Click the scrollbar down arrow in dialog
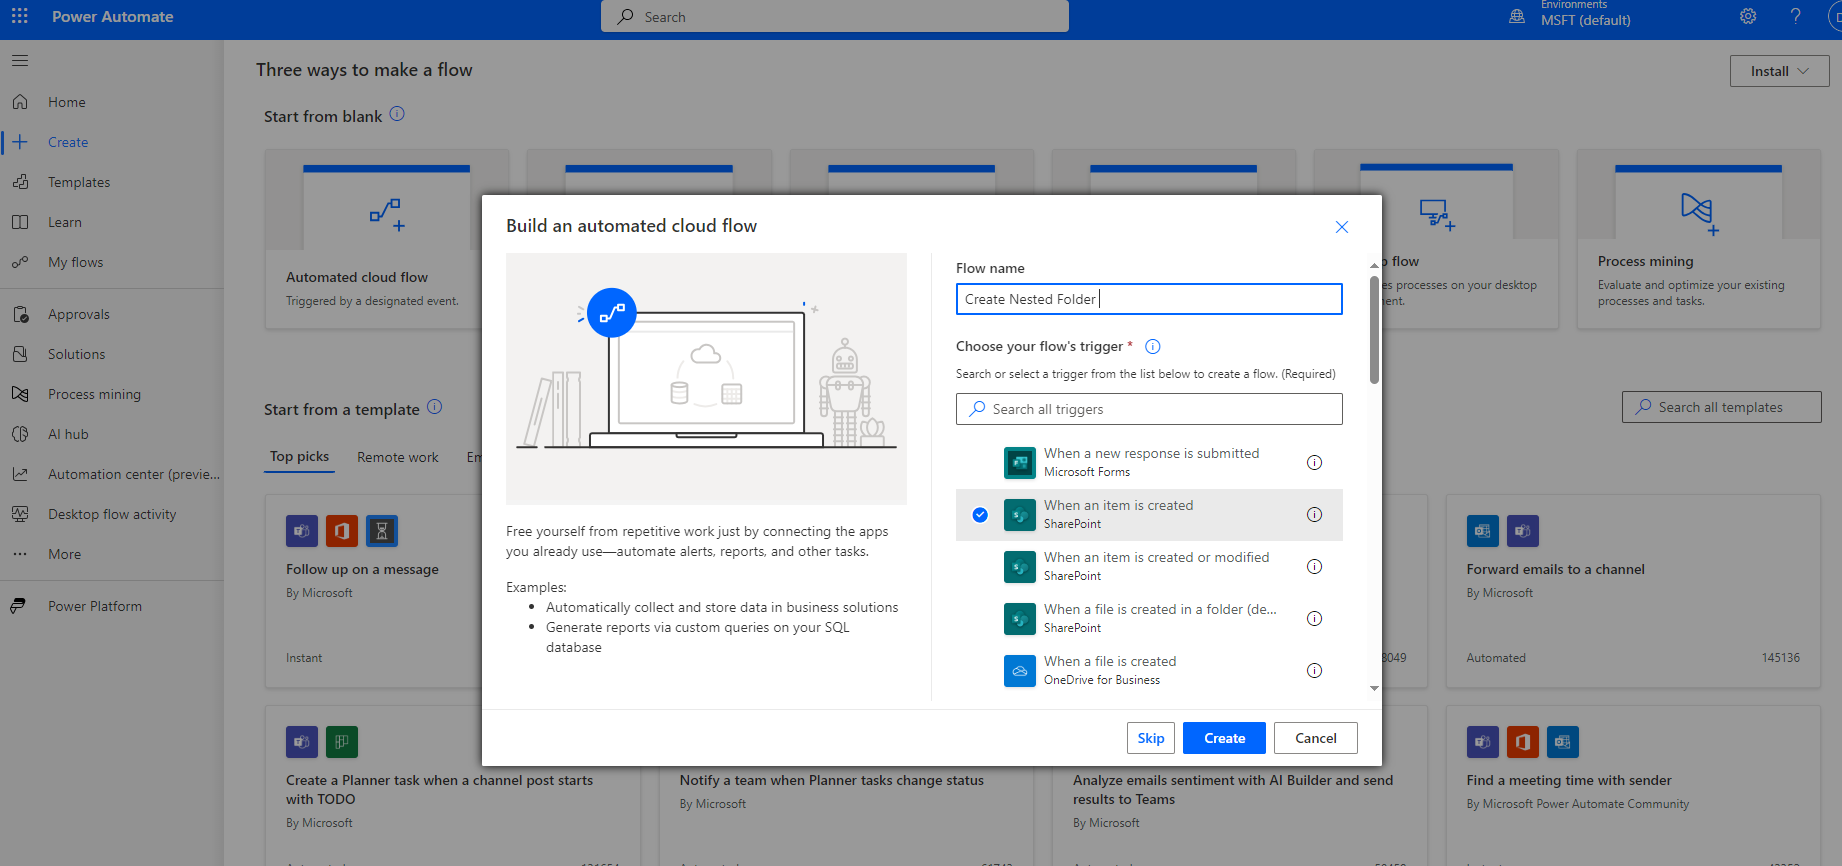This screenshot has width=1842, height=866. tap(1374, 688)
